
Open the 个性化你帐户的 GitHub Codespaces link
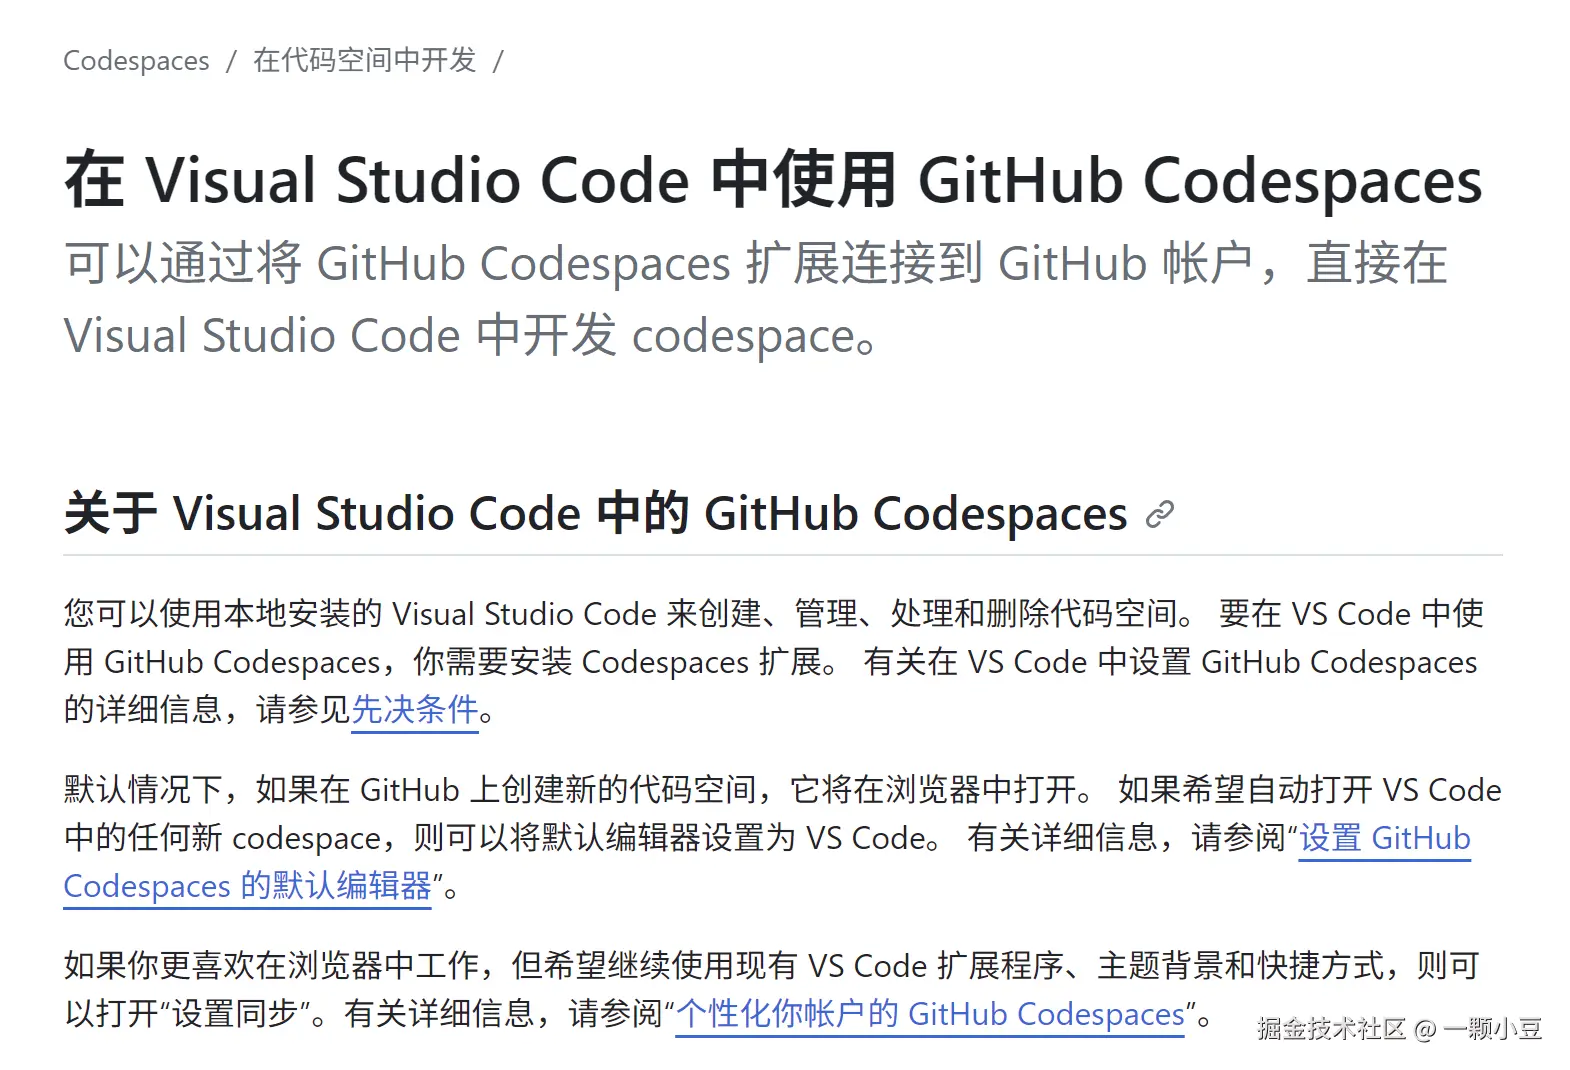[x=930, y=1014]
